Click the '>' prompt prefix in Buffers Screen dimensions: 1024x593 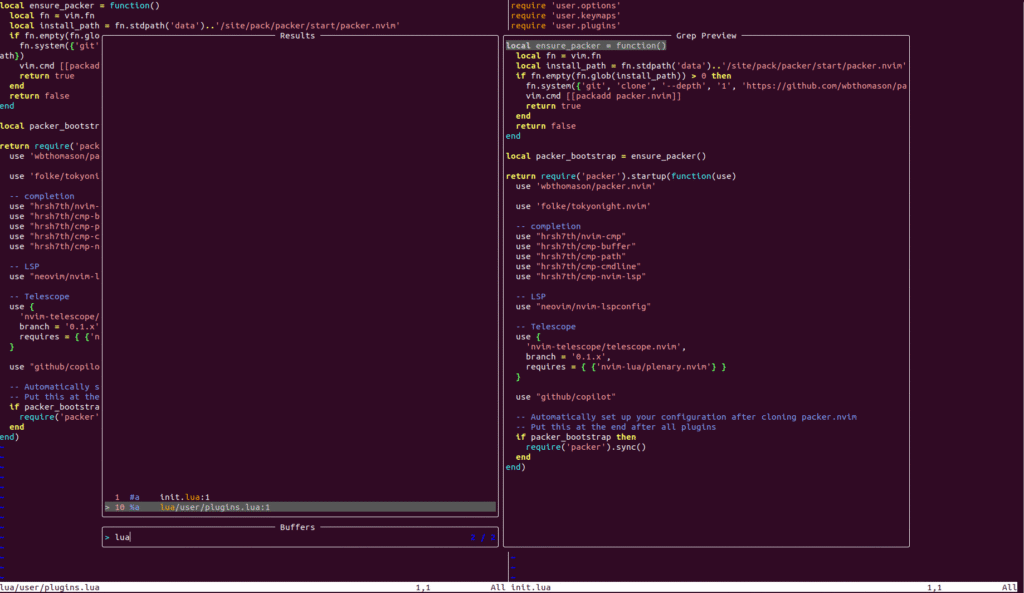107,537
